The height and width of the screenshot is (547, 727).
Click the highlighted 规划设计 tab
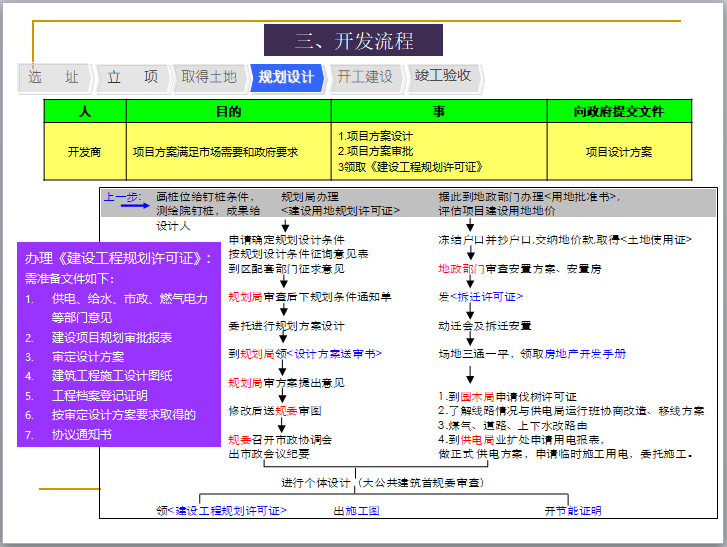pyautogui.click(x=286, y=78)
